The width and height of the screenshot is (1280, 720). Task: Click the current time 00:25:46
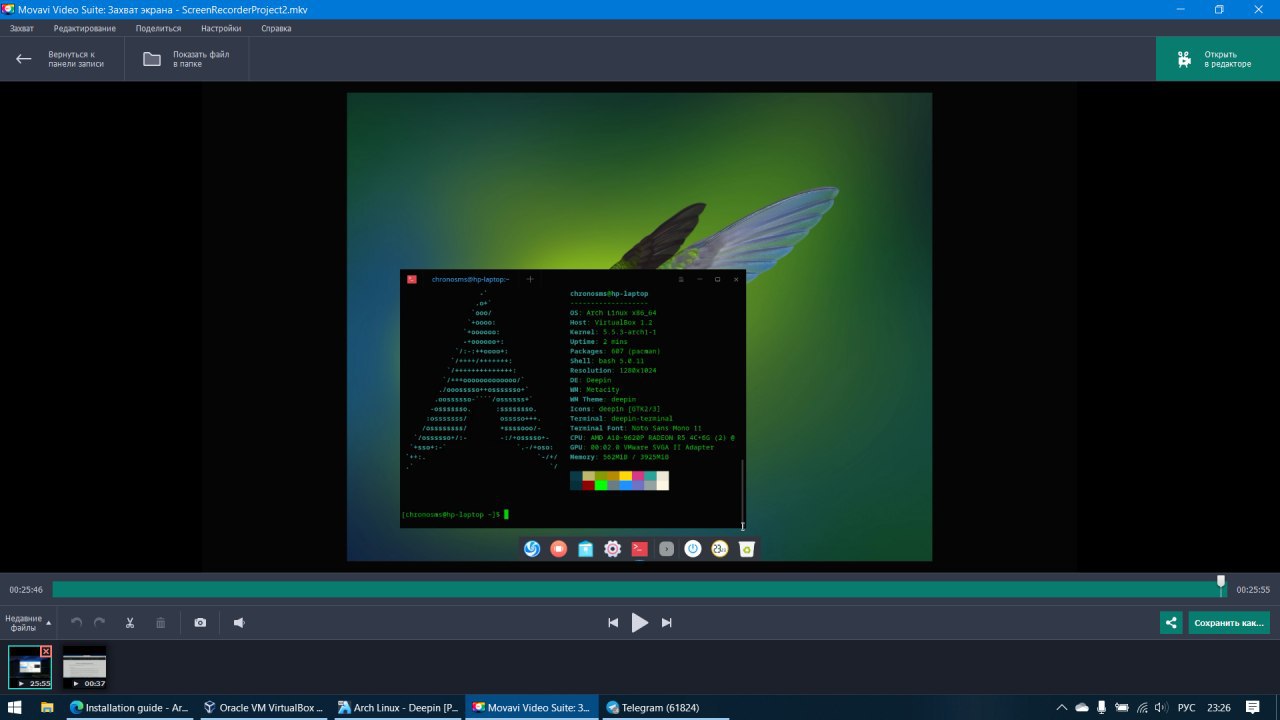pos(27,590)
